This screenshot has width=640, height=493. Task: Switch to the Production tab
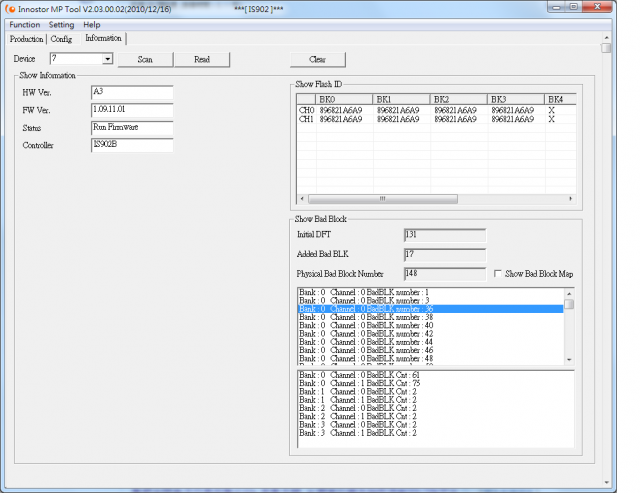27,39
